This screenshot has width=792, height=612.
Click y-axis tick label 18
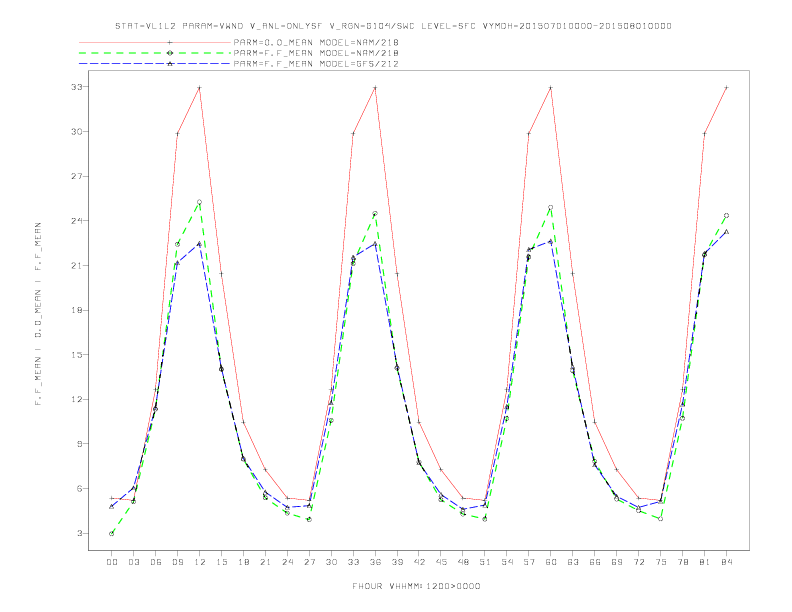click(76, 310)
